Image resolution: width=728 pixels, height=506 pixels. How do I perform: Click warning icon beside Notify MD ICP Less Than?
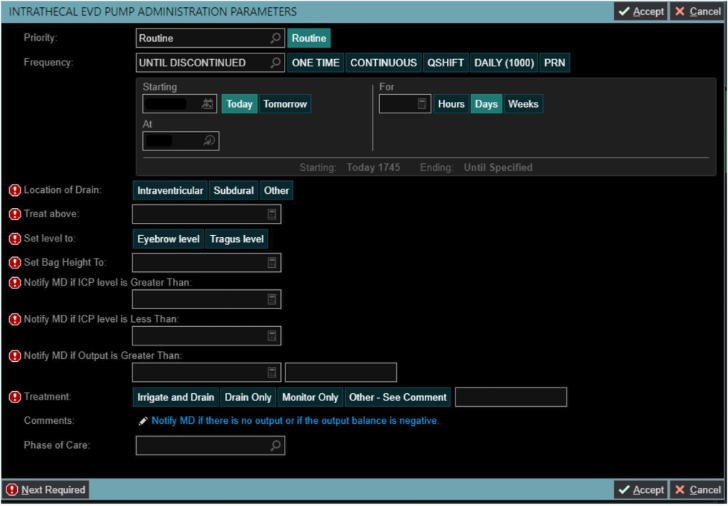coord(15,319)
